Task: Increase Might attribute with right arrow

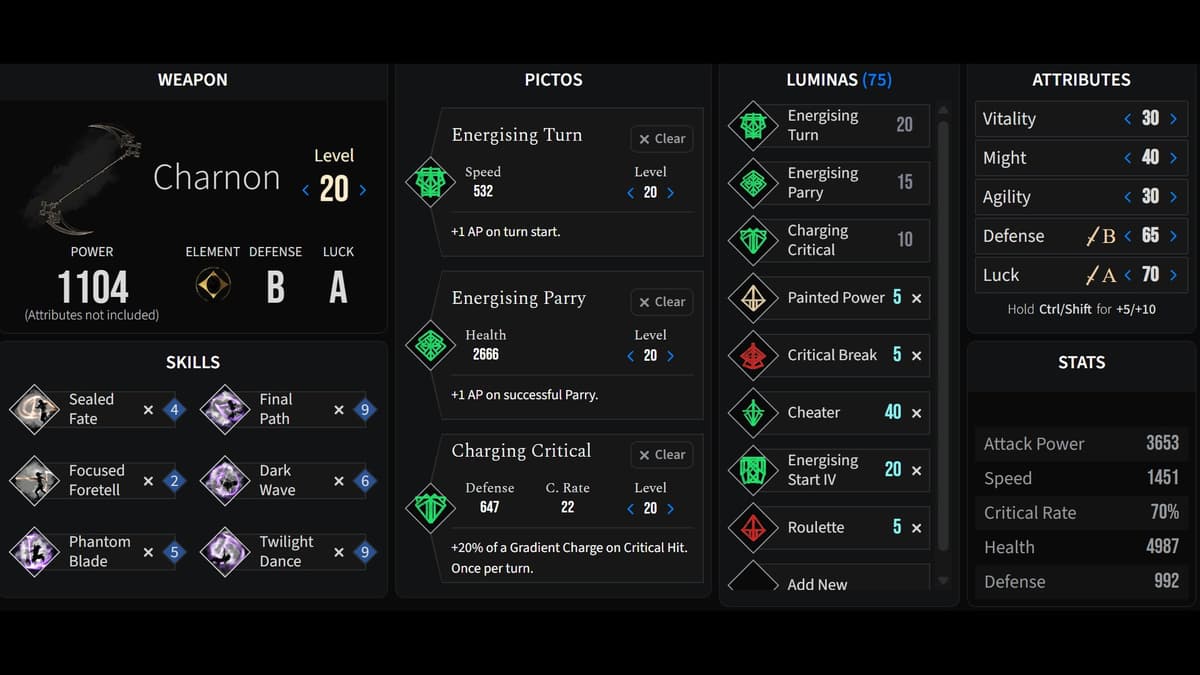Action: click(x=1174, y=158)
